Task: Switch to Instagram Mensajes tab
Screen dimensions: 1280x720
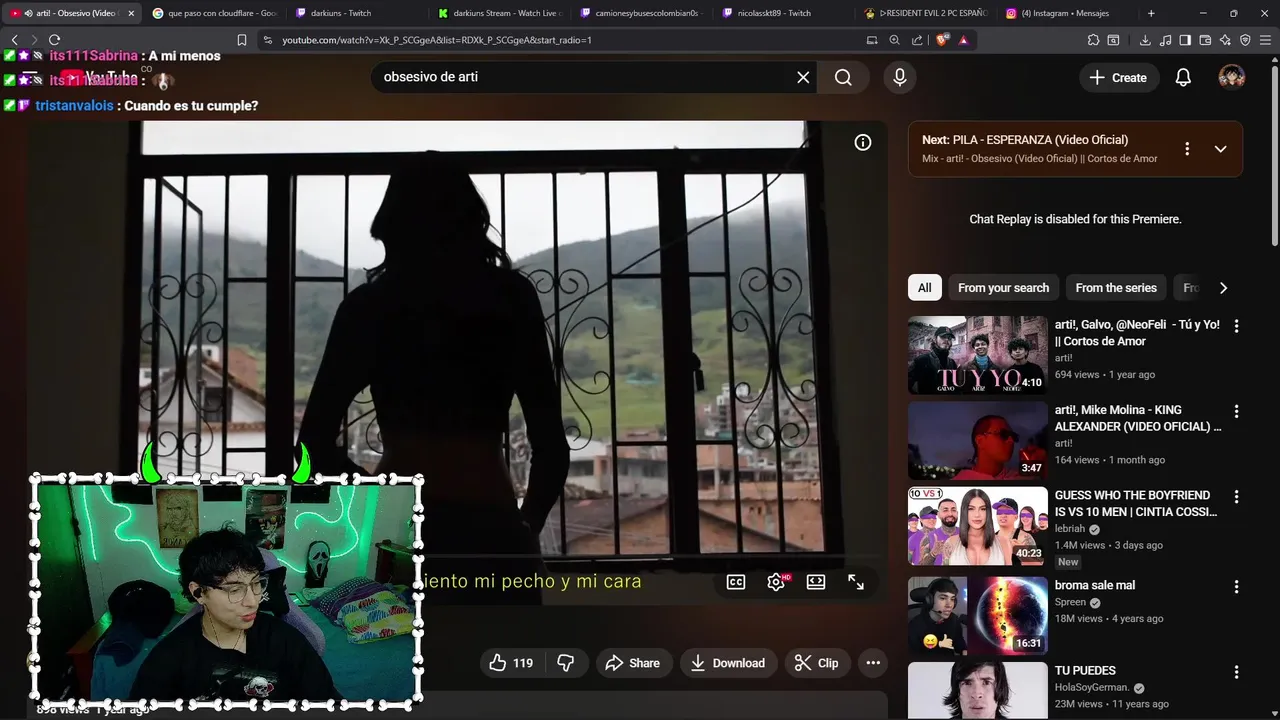Action: click(x=1069, y=13)
